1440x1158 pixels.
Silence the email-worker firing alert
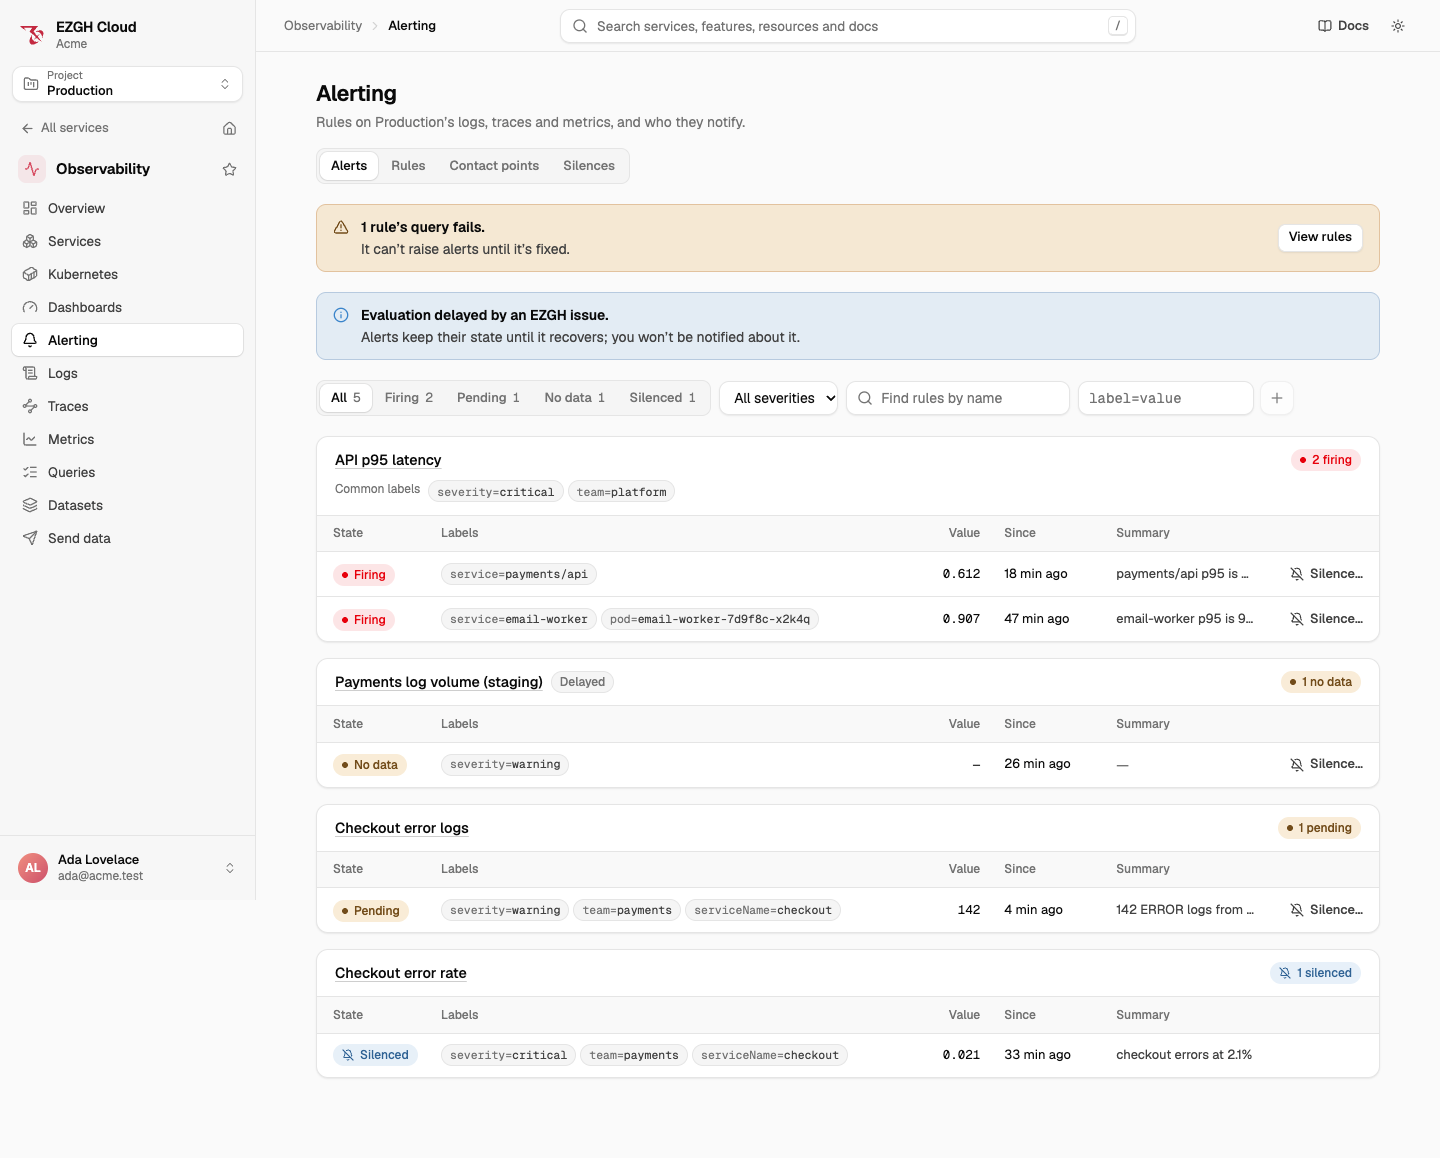tap(1327, 619)
